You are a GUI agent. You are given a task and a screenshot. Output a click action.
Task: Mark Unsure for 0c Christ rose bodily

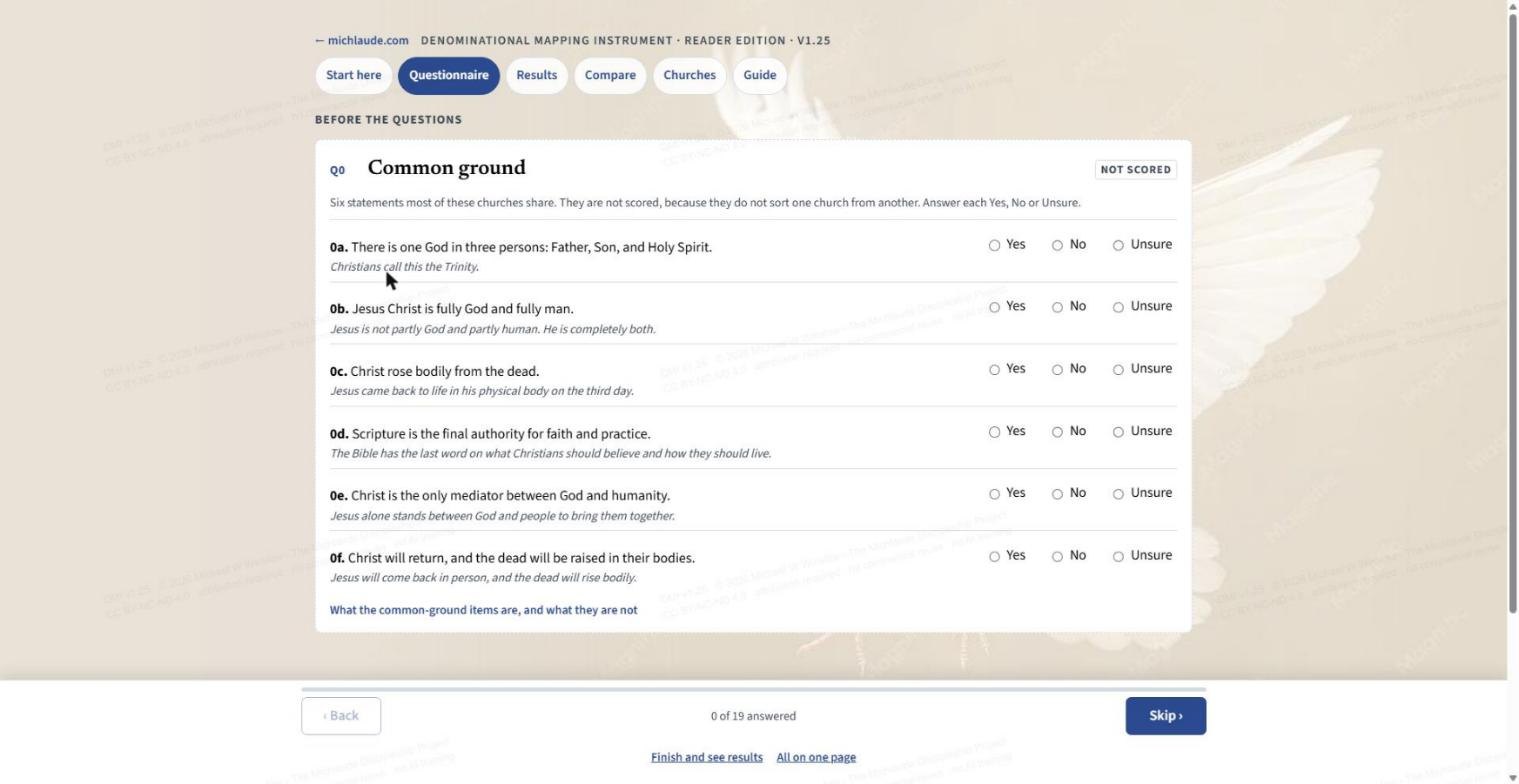coord(1118,369)
